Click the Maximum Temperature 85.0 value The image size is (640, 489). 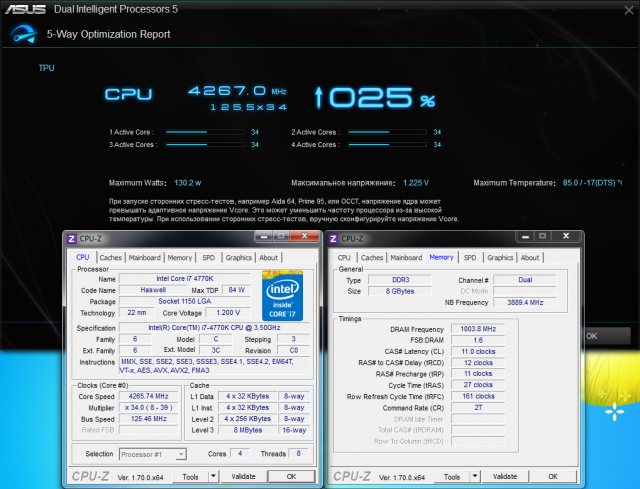click(591, 183)
